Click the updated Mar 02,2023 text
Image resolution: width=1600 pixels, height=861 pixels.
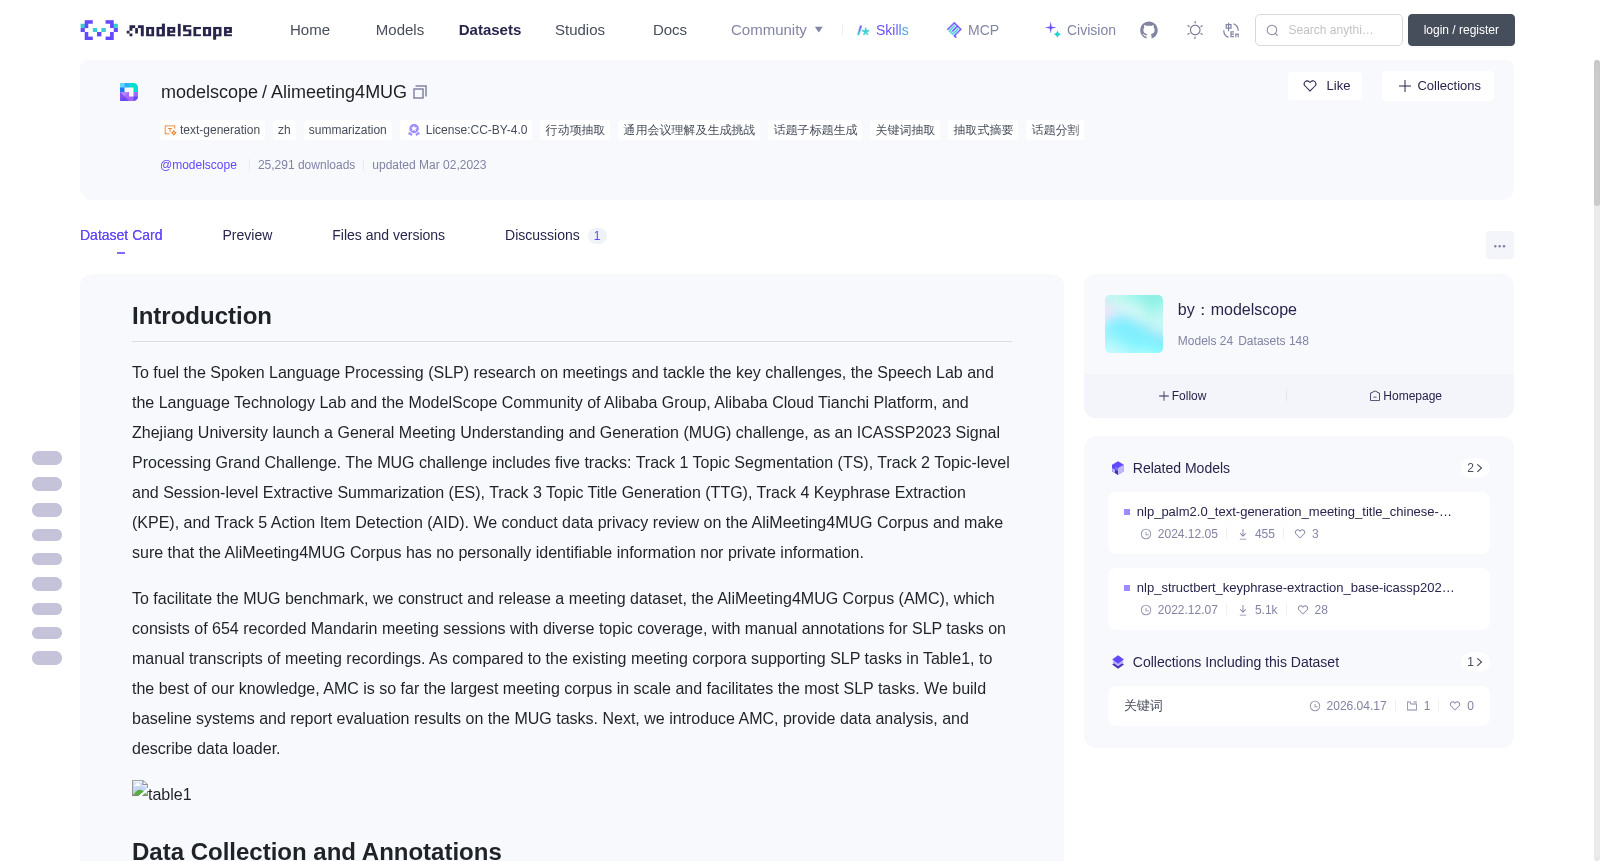click(429, 165)
